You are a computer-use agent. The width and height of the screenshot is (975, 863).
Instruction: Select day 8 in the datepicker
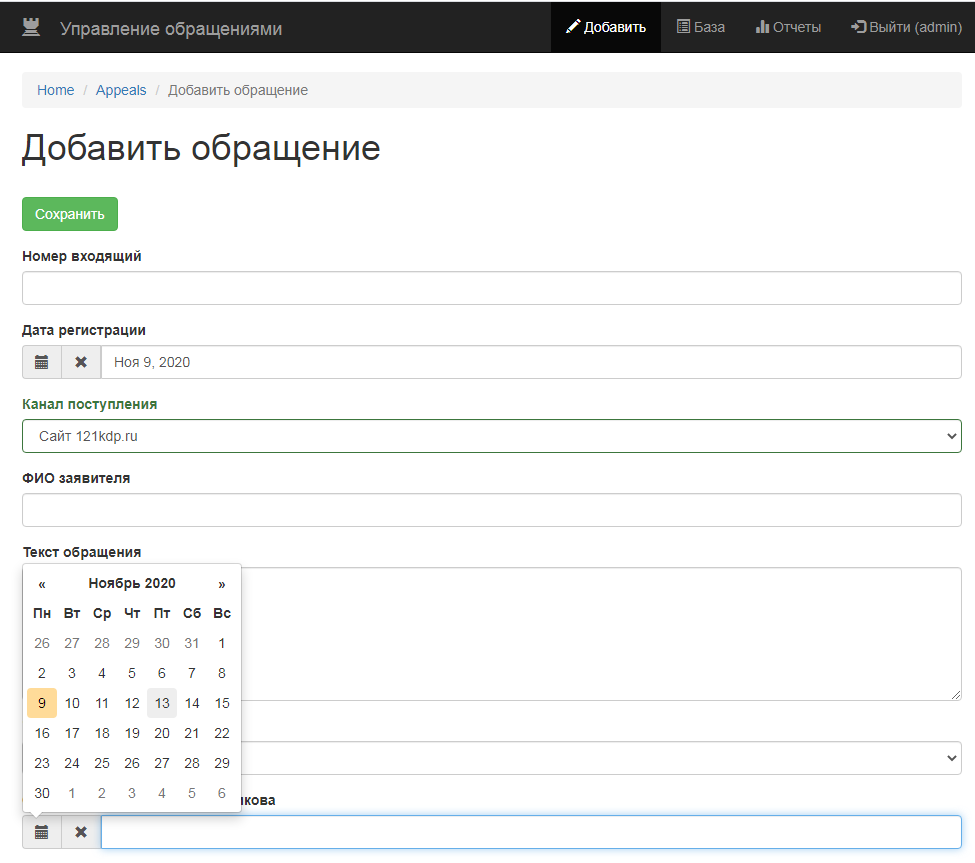tap(222, 673)
